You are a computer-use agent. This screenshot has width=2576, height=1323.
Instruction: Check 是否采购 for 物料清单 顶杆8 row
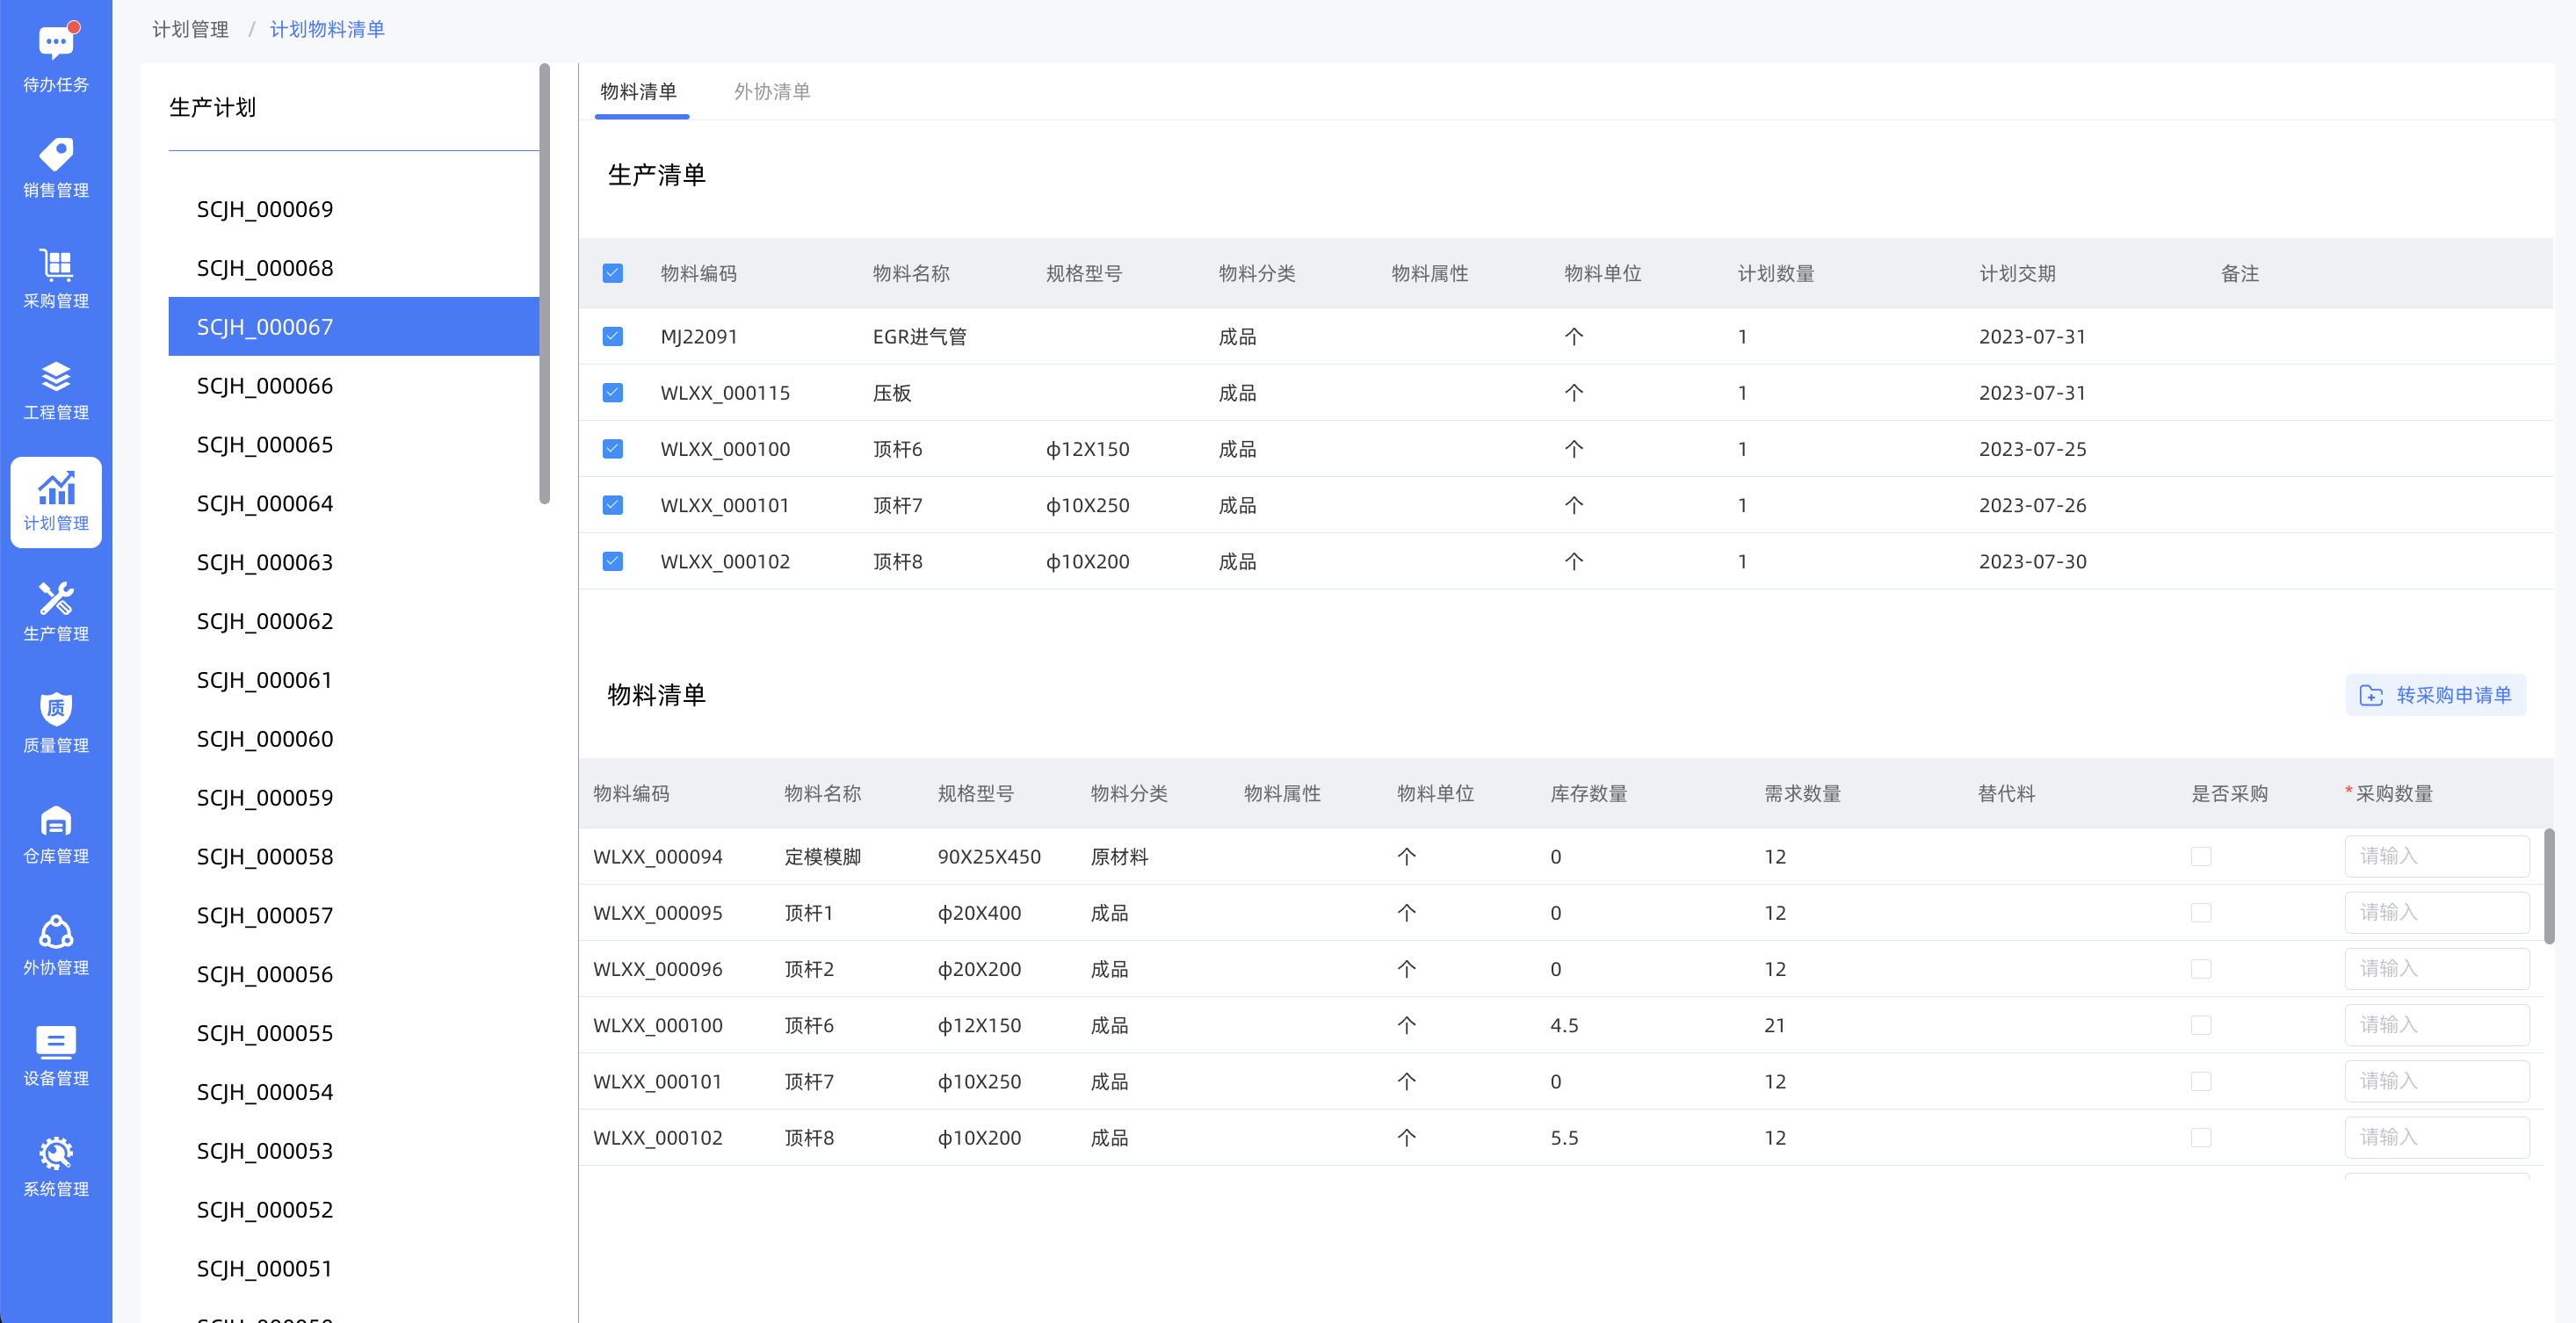tap(2201, 1137)
